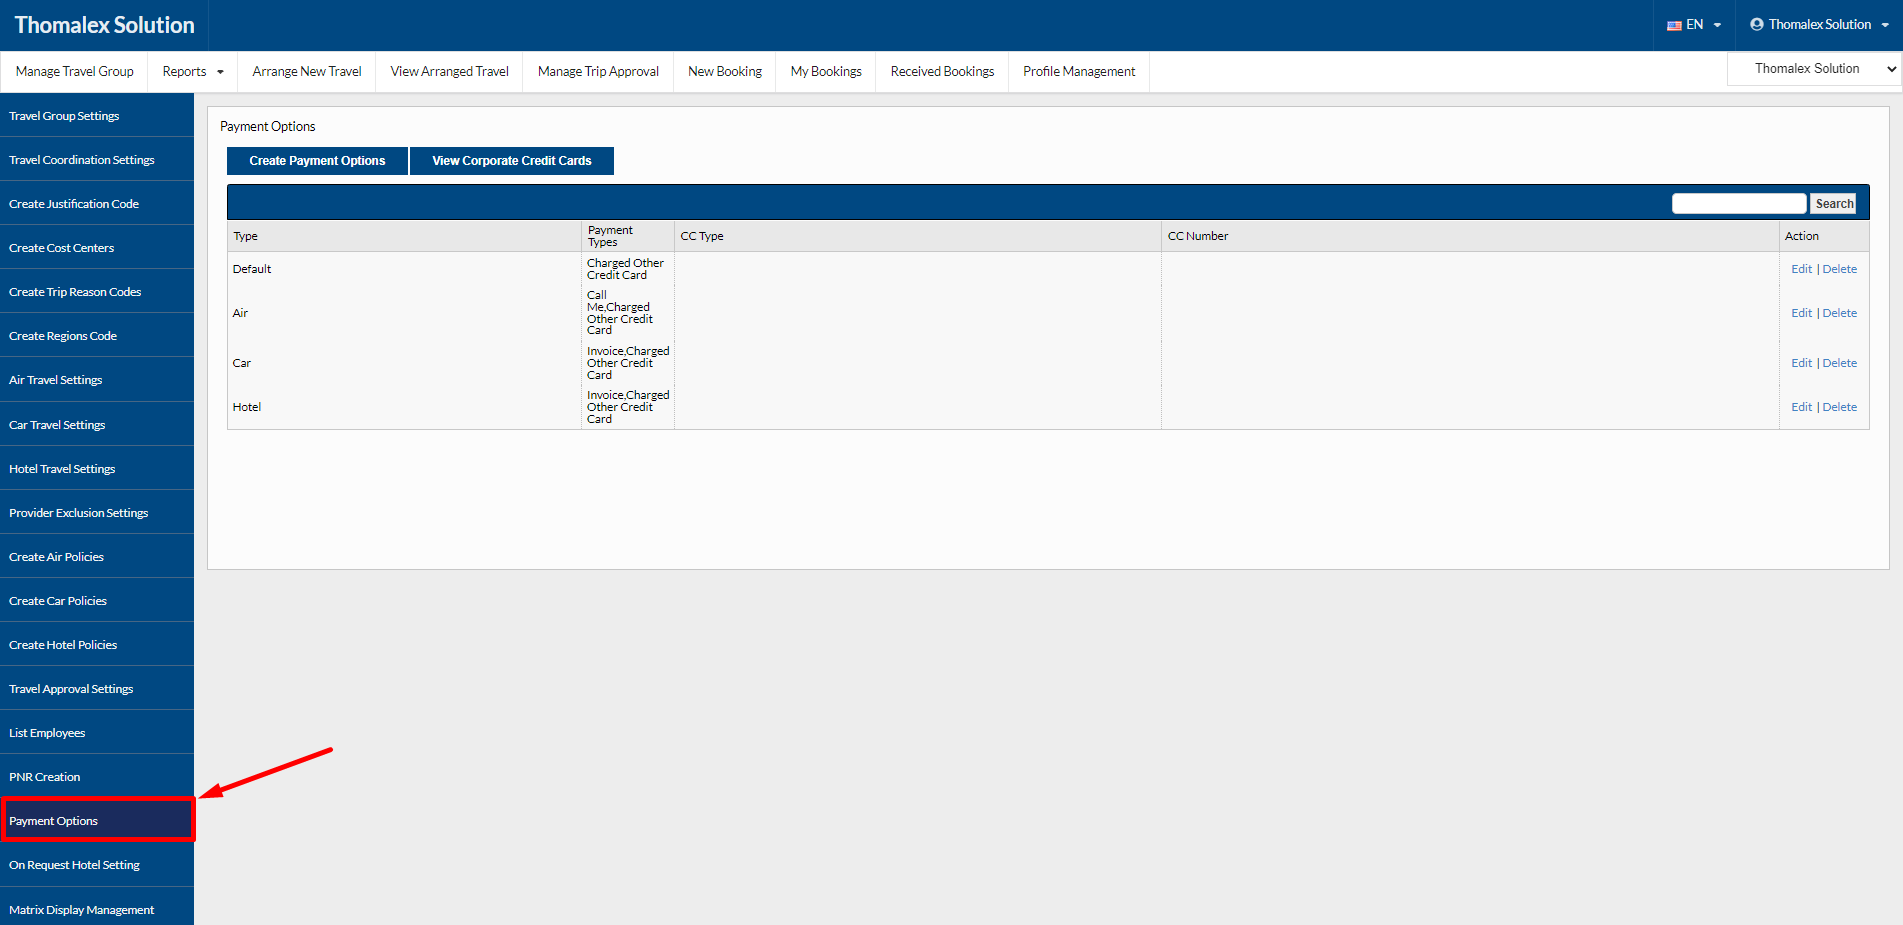Edit the Default payment option
The image size is (1903, 925).
(1801, 269)
